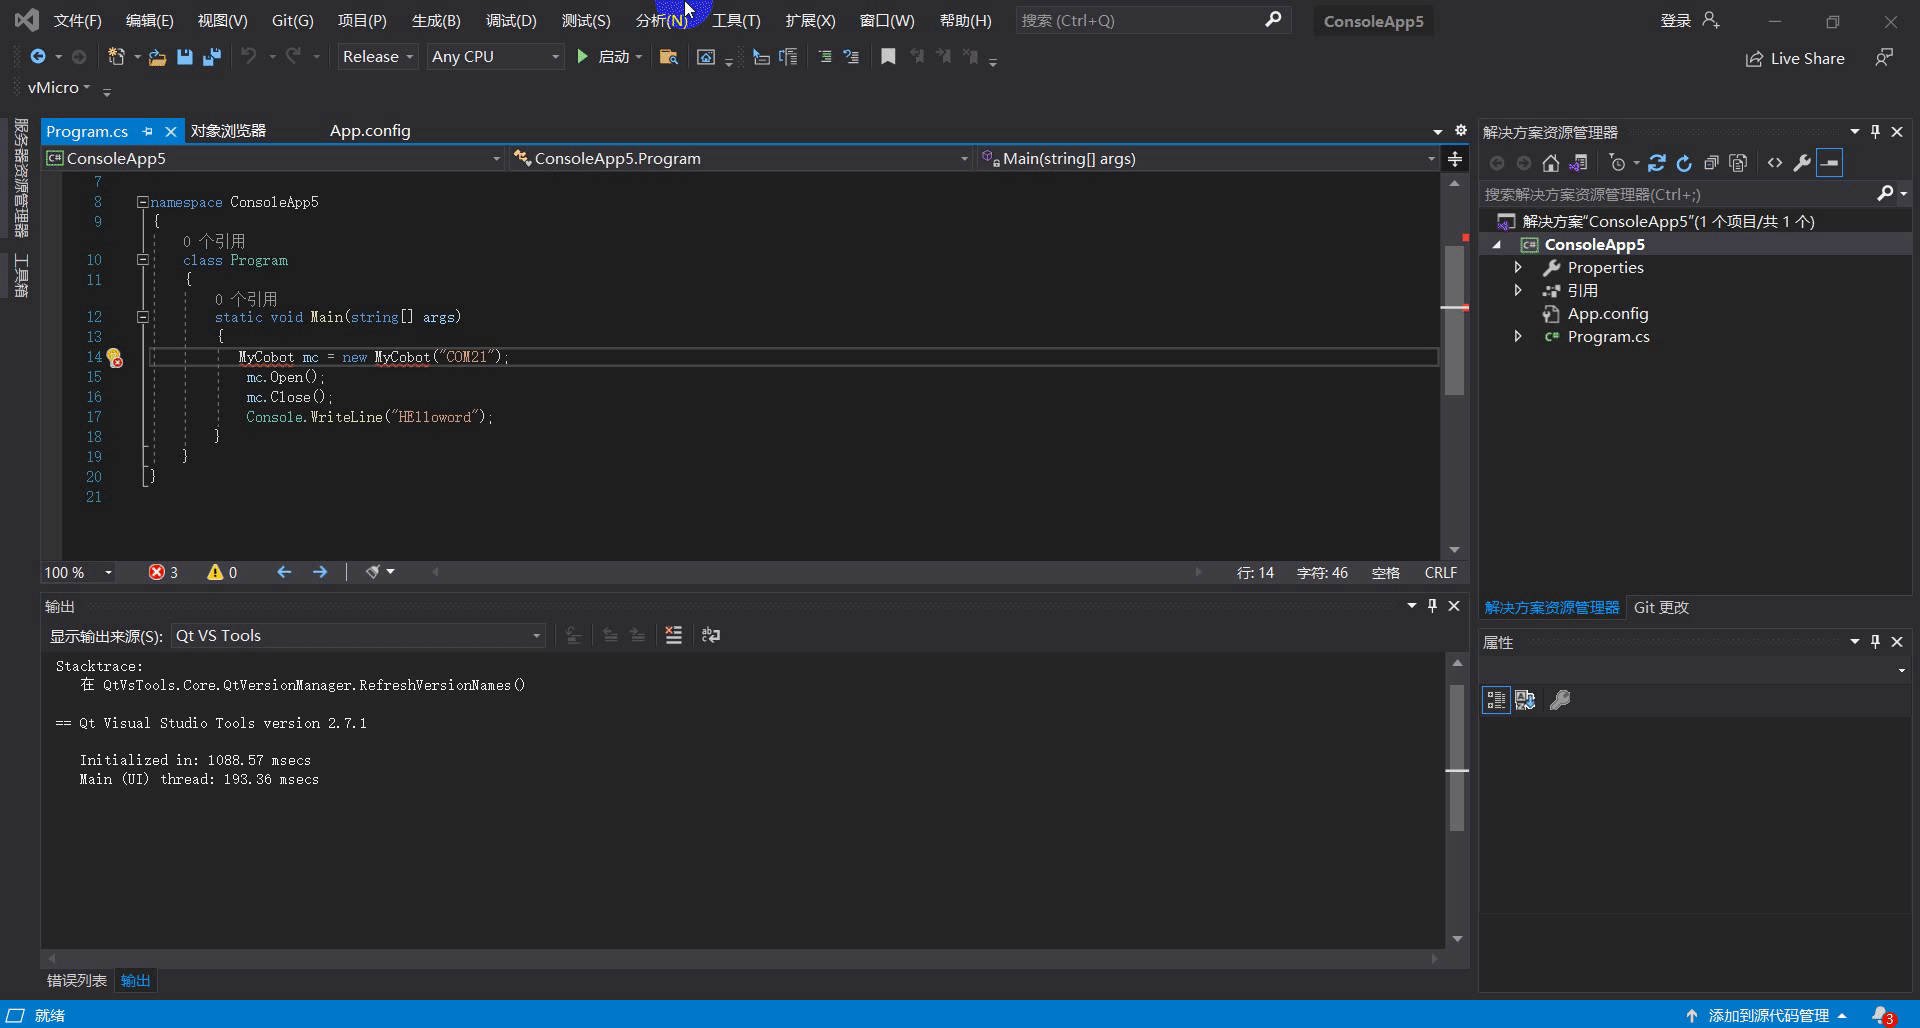This screenshot has height=1028, width=1920.
Task: Open the Release configuration dropdown
Action: (378, 57)
